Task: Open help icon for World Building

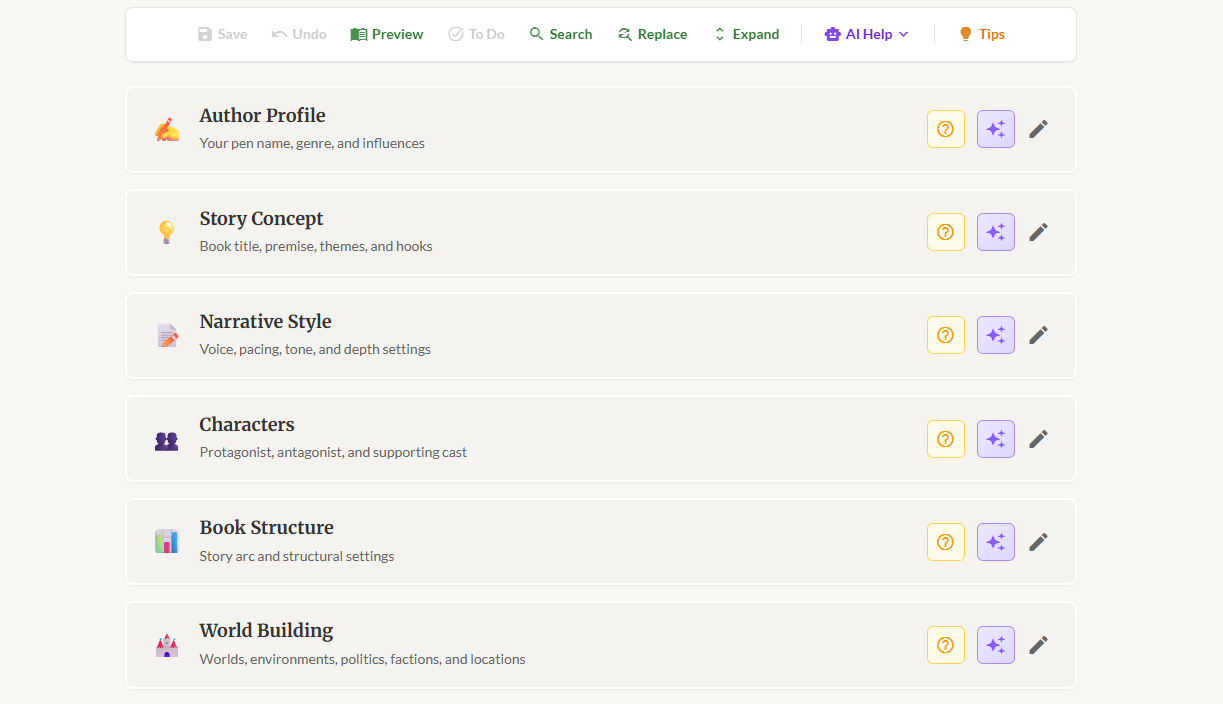Action: (x=945, y=644)
